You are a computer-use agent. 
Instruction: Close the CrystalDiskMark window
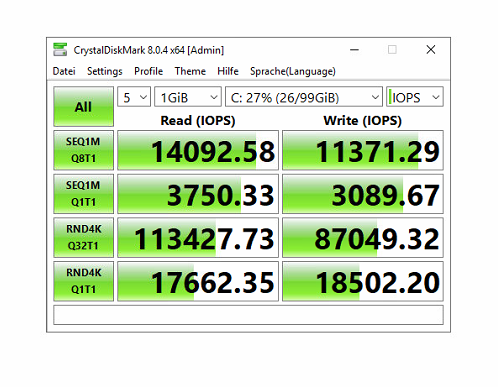[x=431, y=50]
